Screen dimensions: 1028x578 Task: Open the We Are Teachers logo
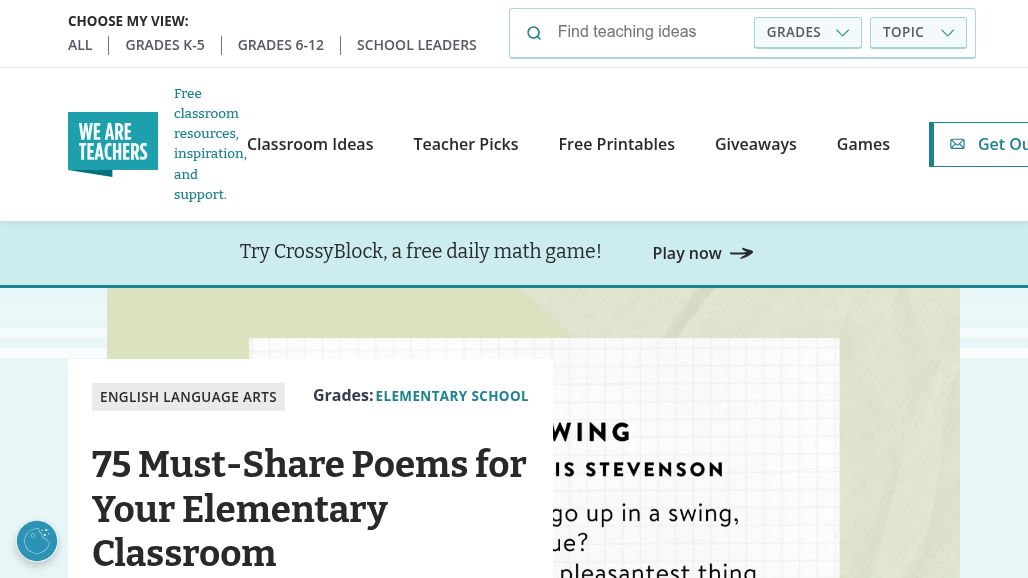pos(113,144)
